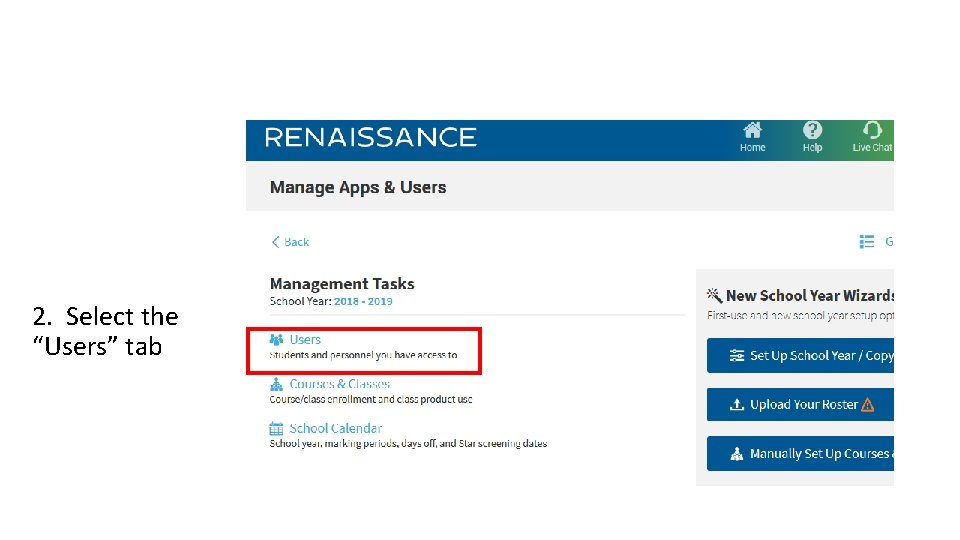Image resolution: width=960 pixels, height=540 pixels.
Task: Click the list icon beside Back row
Action: [867, 242]
